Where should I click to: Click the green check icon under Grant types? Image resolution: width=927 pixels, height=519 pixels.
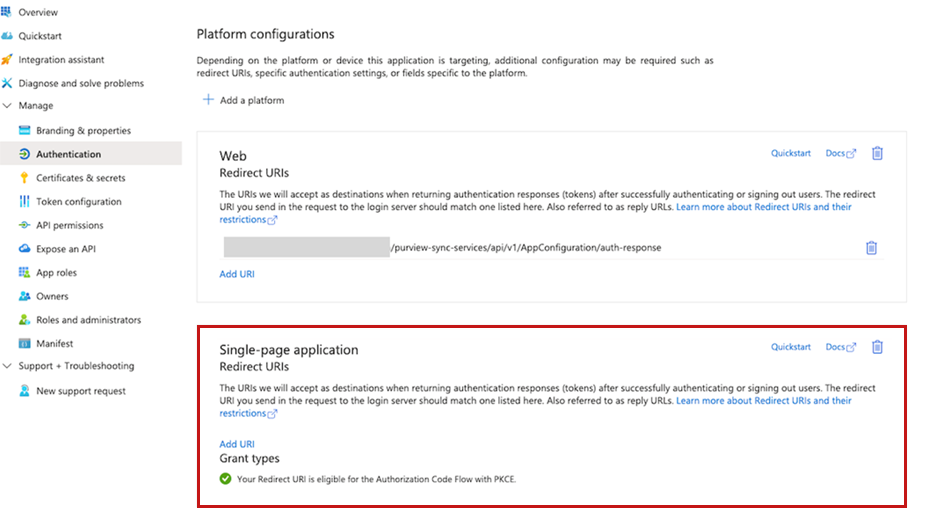pyautogui.click(x=225, y=479)
